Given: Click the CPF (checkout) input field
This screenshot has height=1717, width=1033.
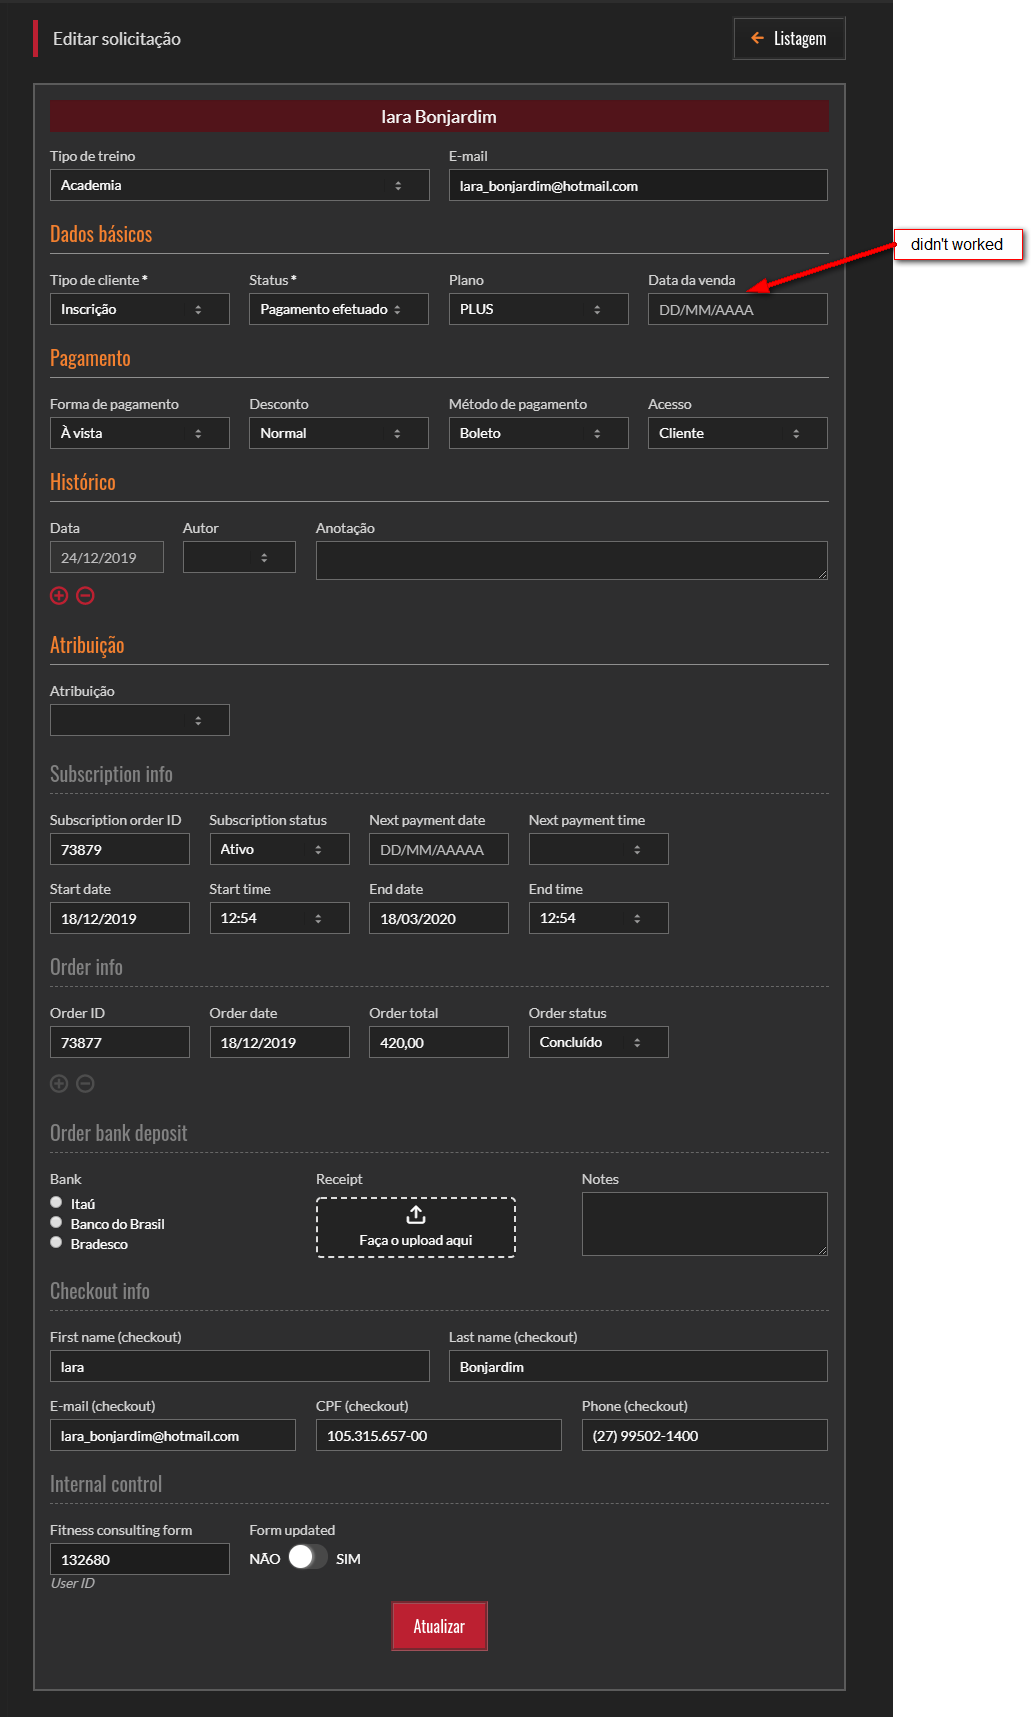Looking at the screenshot, I should click(438, 1436).
